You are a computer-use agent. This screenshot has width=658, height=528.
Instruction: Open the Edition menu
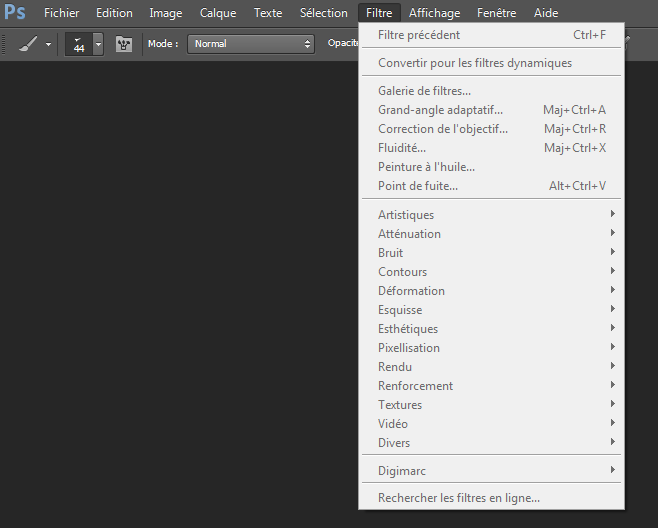point(114,13)
